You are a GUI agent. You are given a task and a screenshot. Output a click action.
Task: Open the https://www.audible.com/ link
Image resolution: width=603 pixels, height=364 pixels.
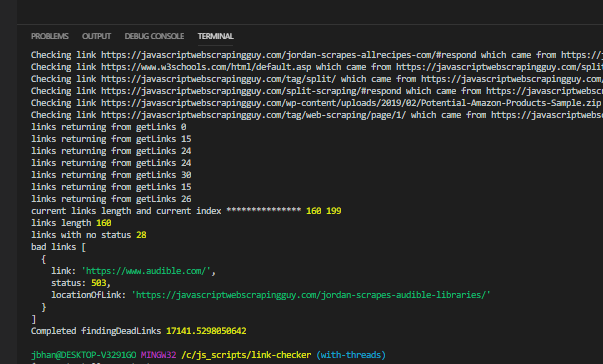(x=146, y=271)
